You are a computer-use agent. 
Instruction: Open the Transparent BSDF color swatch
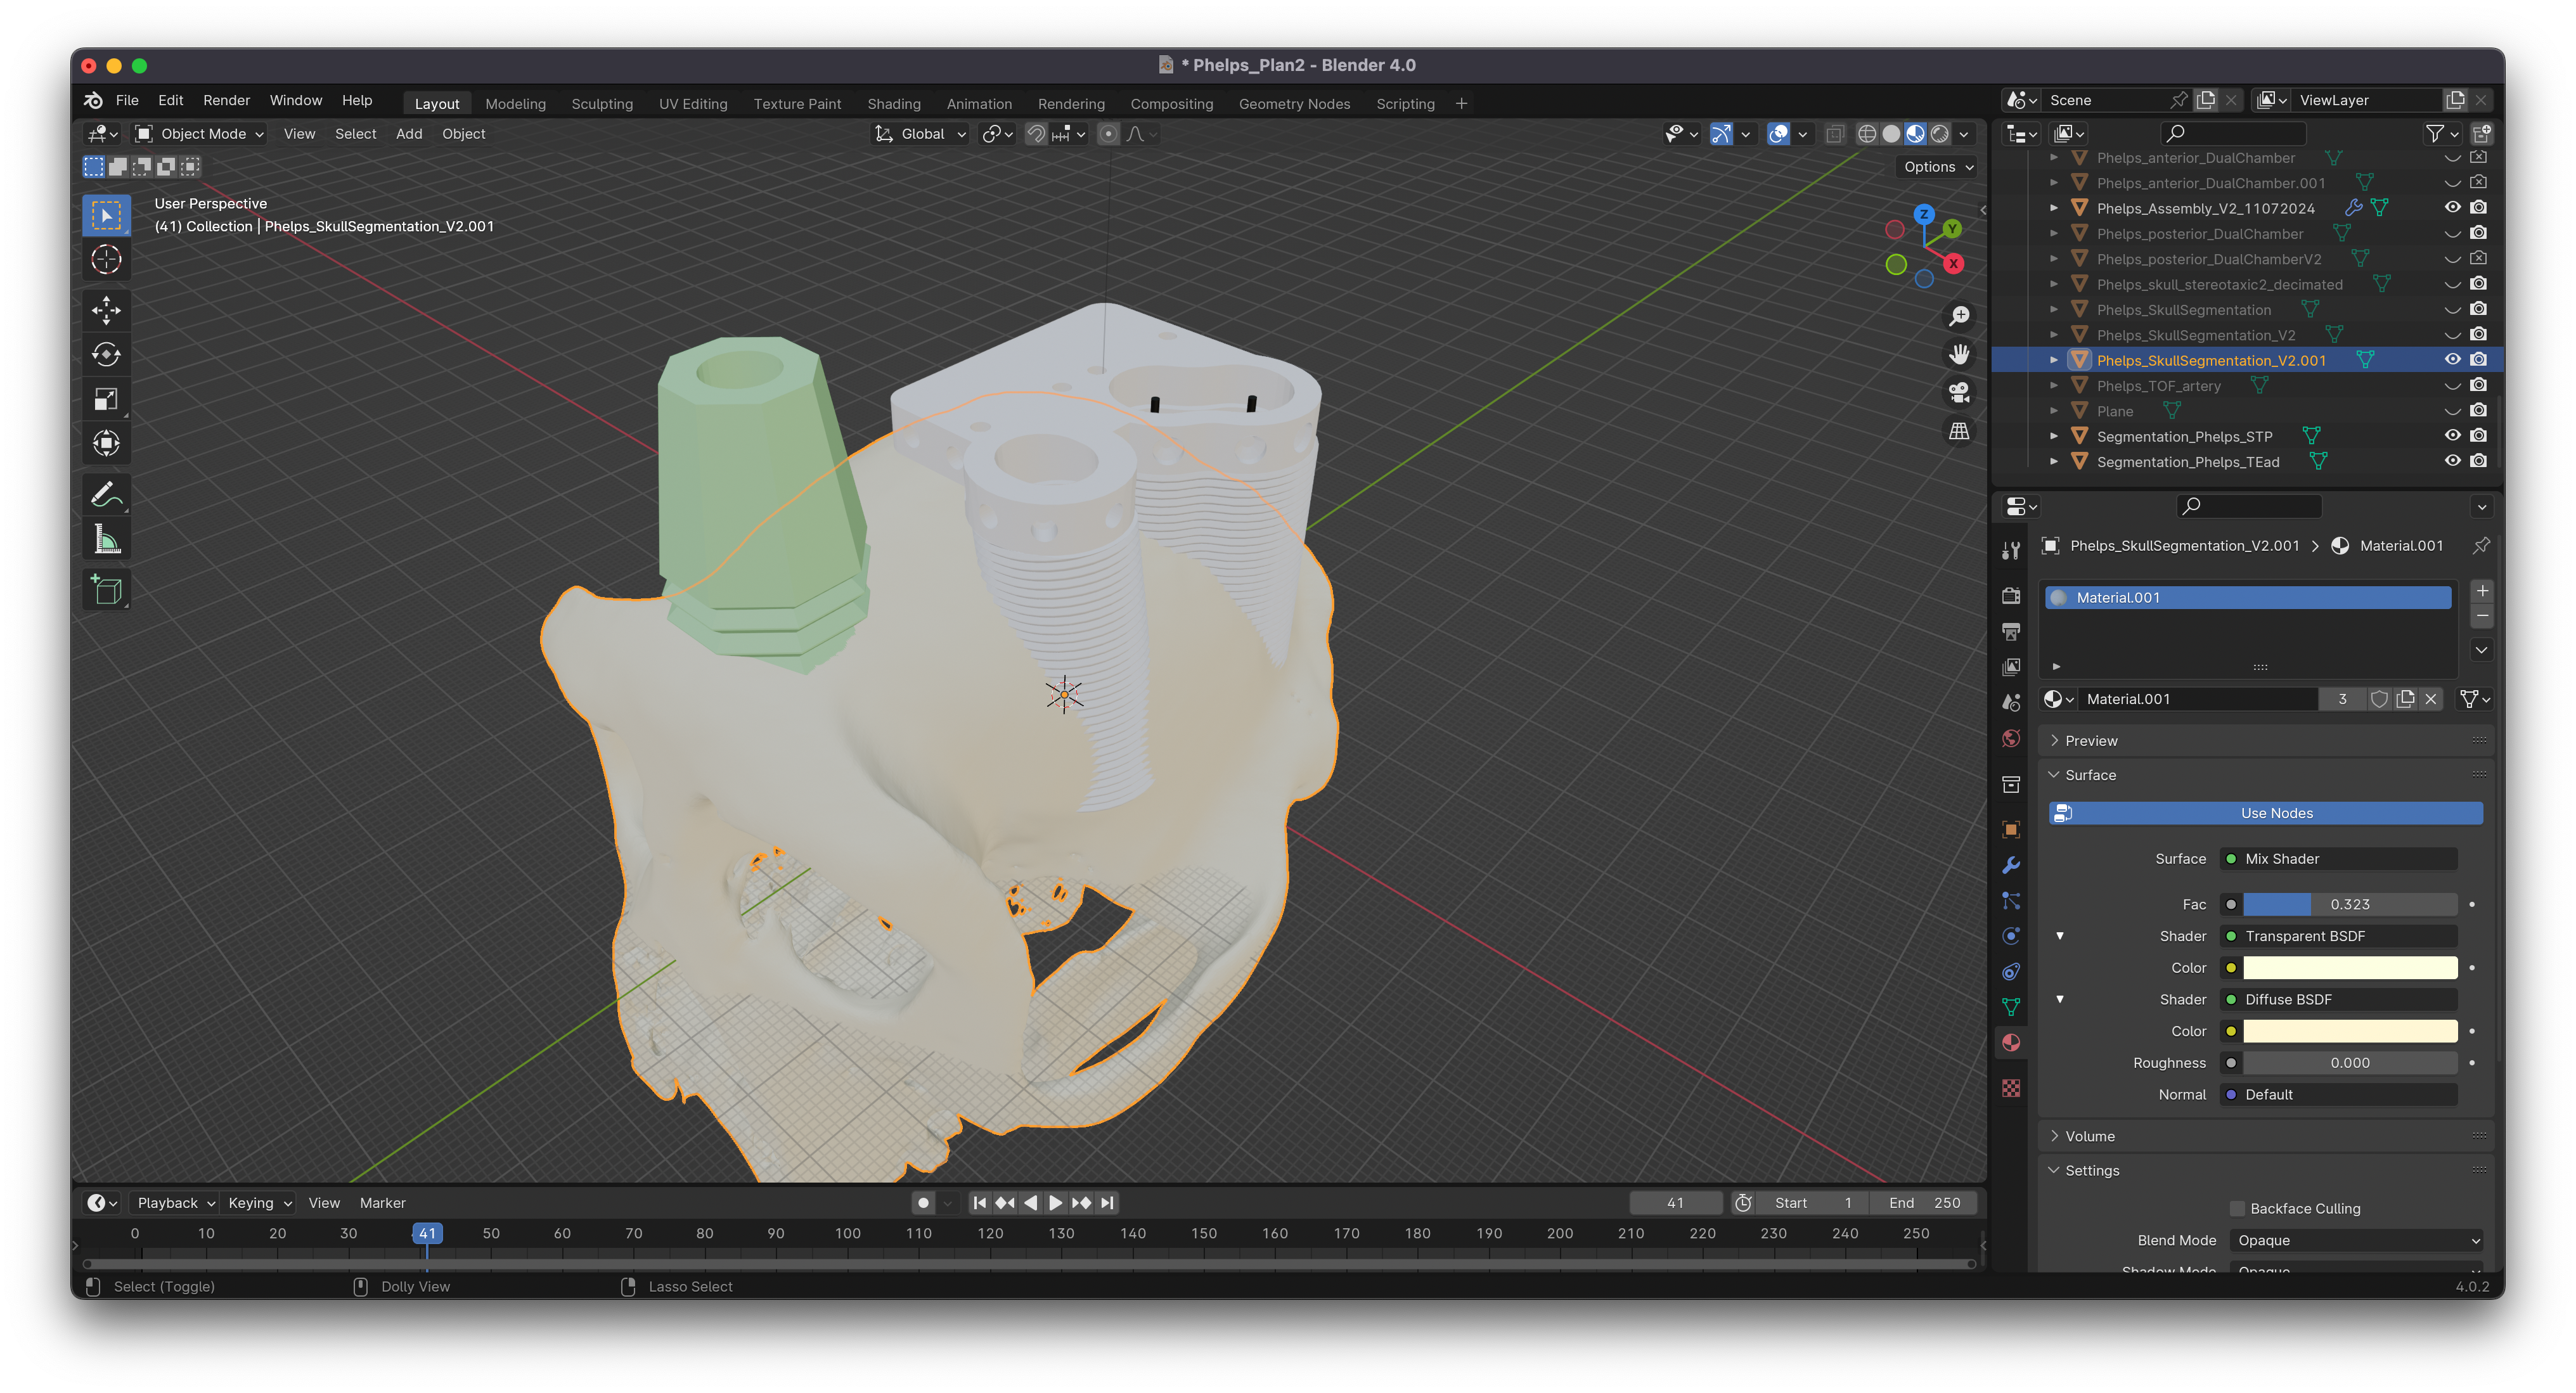[x=2350, y=968]
